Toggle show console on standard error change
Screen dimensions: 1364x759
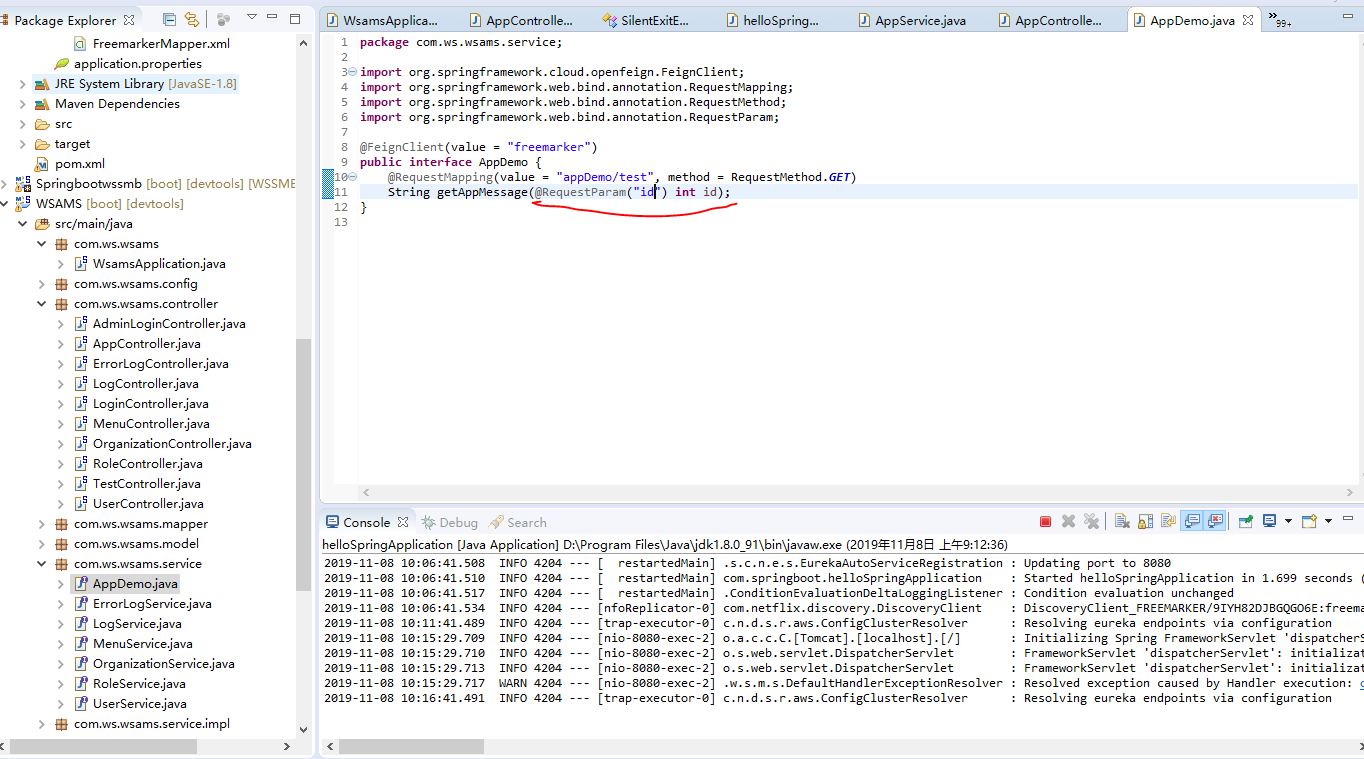tap(1215, 520)
